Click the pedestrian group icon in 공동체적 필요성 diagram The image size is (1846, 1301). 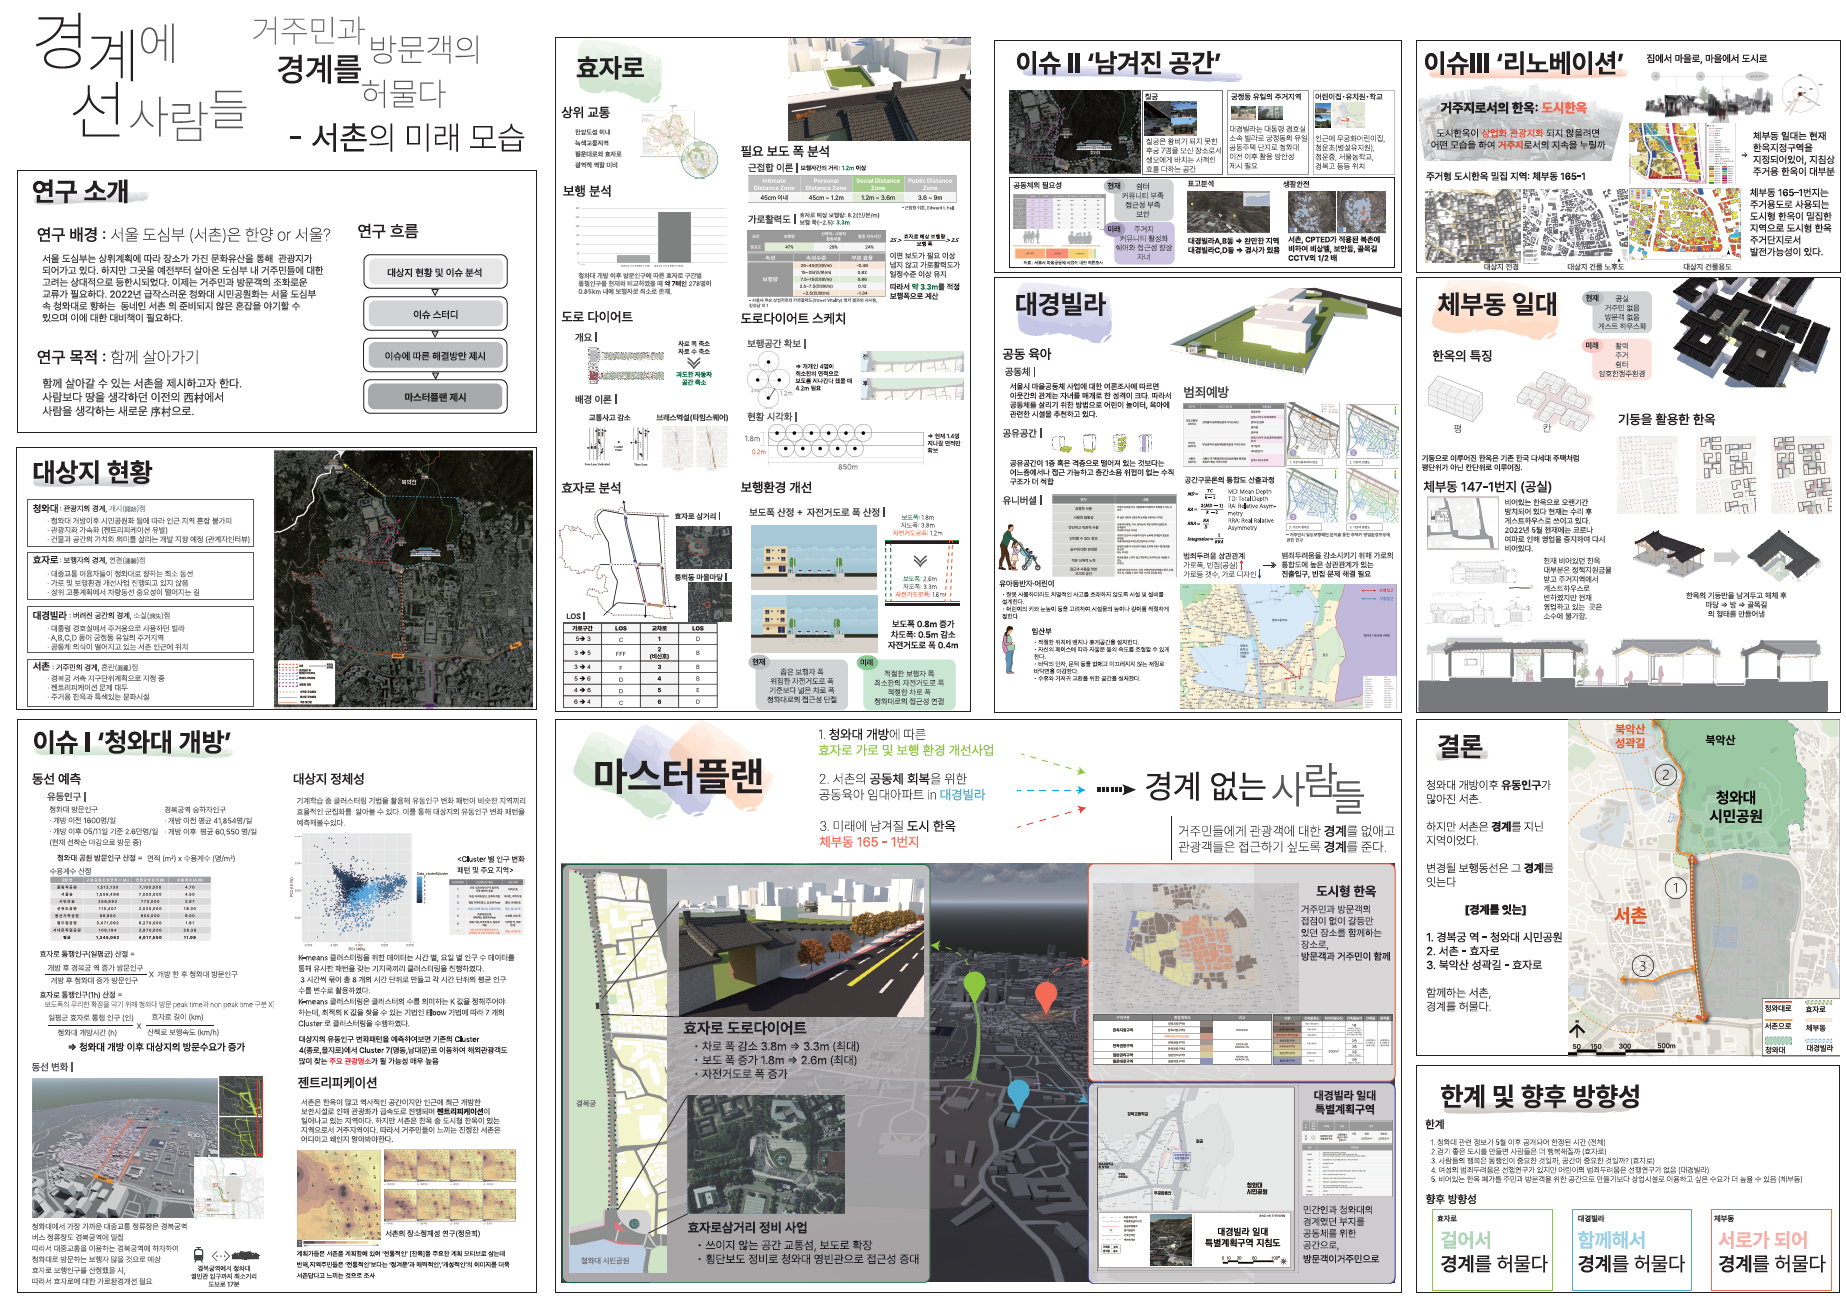tap(1032, 238)
